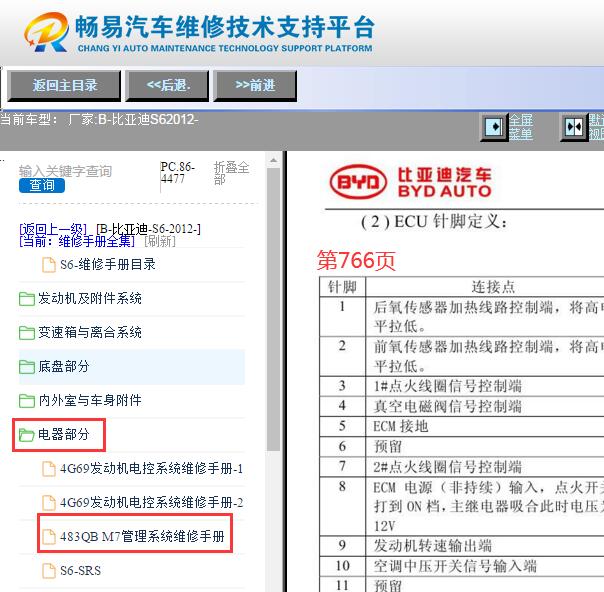Click the file icon of S6-SRS
The width and height of the screenshot is (604, 592).
[49, 571]
